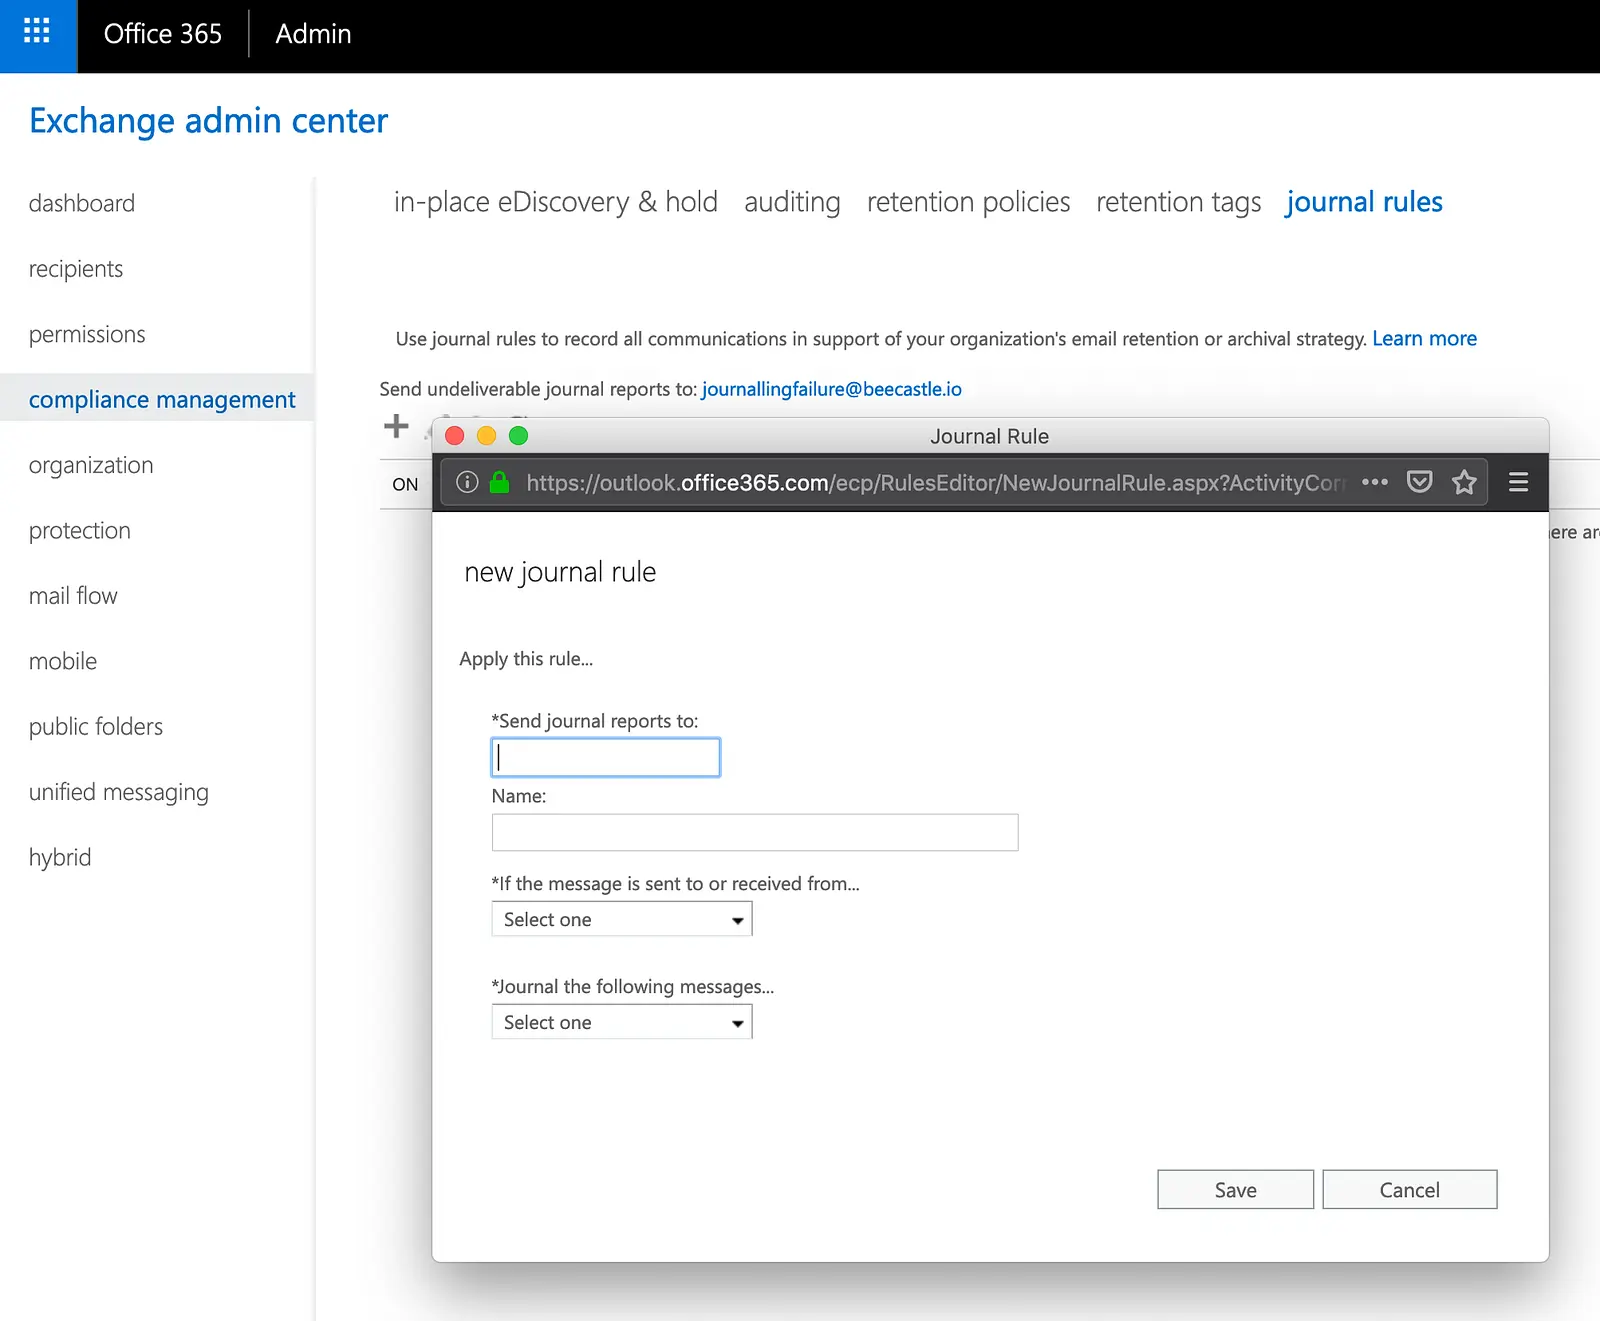Click 'Apply this rule...' label
Screen dimensions: 1600x1321
coord(526,659)
